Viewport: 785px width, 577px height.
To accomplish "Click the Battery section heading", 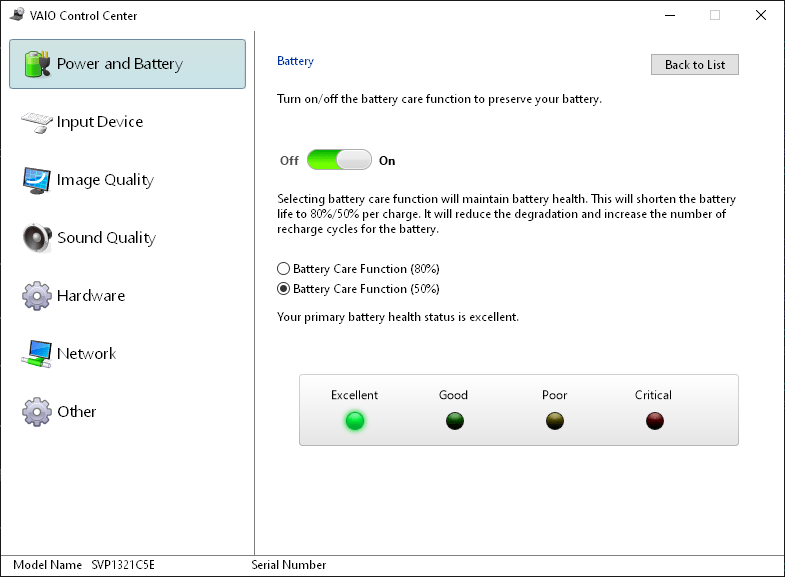I will (x=295, y=61).
